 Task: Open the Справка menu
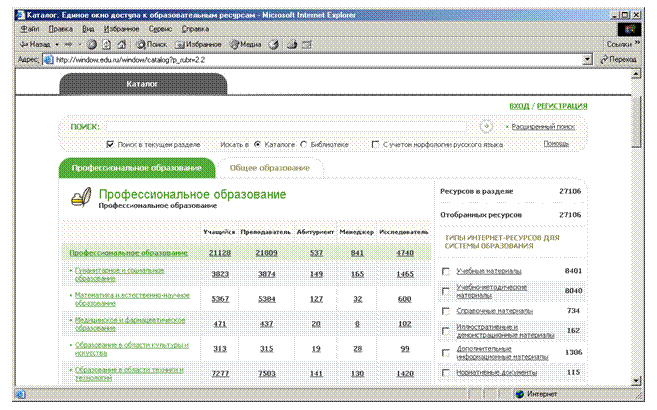point(195,29)
